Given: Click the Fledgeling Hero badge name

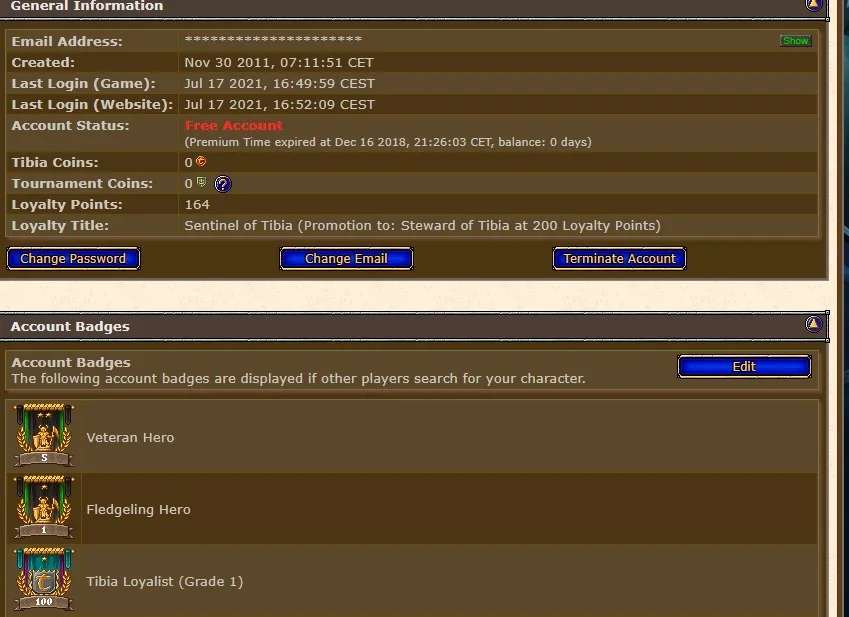Looking at the screenshot, I should pyautogui.click(x=139, y=510).
